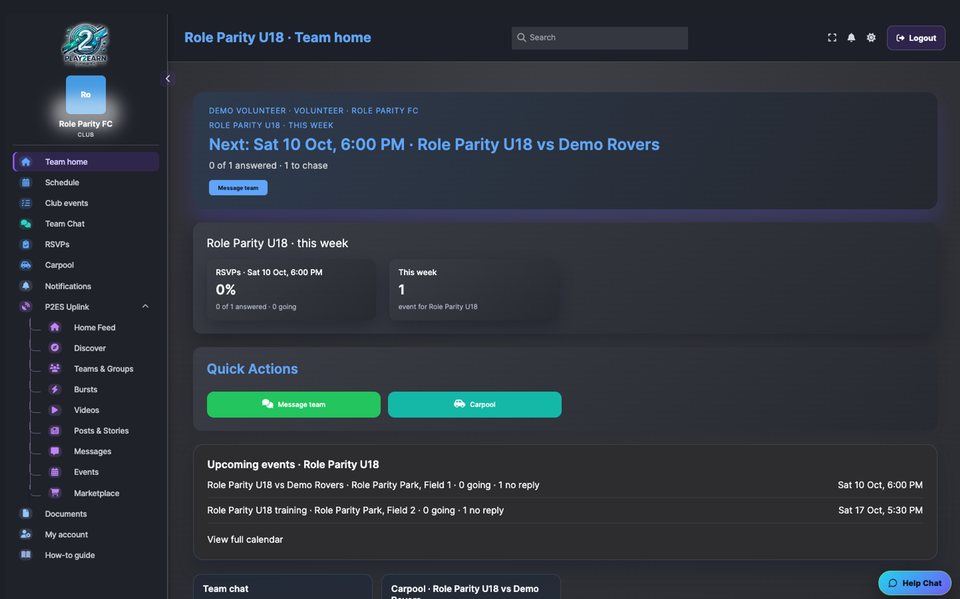
Task: Click the green Message team quick action
Action: click(293, 405)
